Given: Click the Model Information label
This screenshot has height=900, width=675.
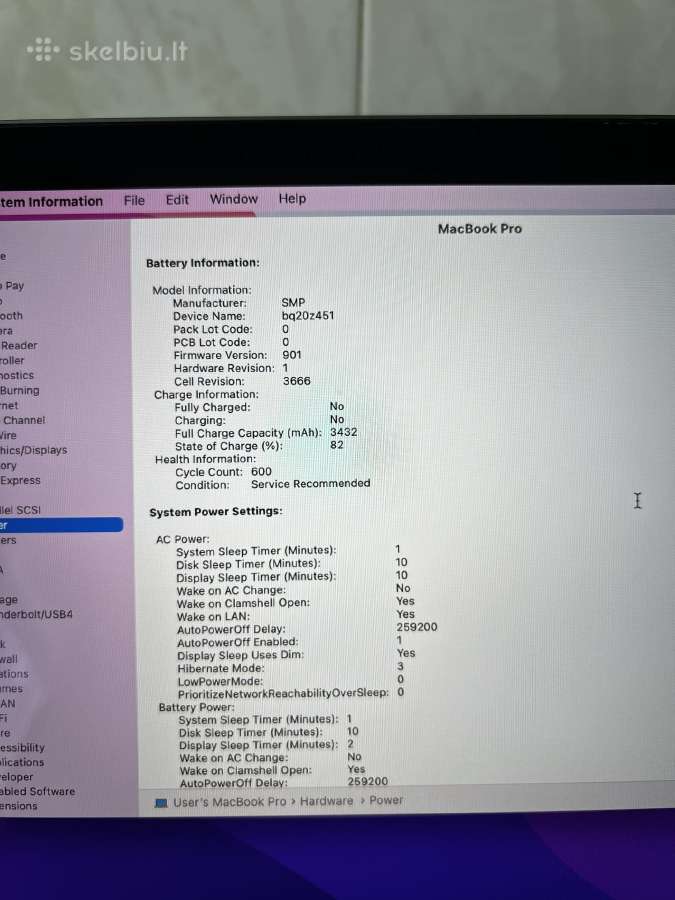Looking at the screenshot, I should (201, 290).
